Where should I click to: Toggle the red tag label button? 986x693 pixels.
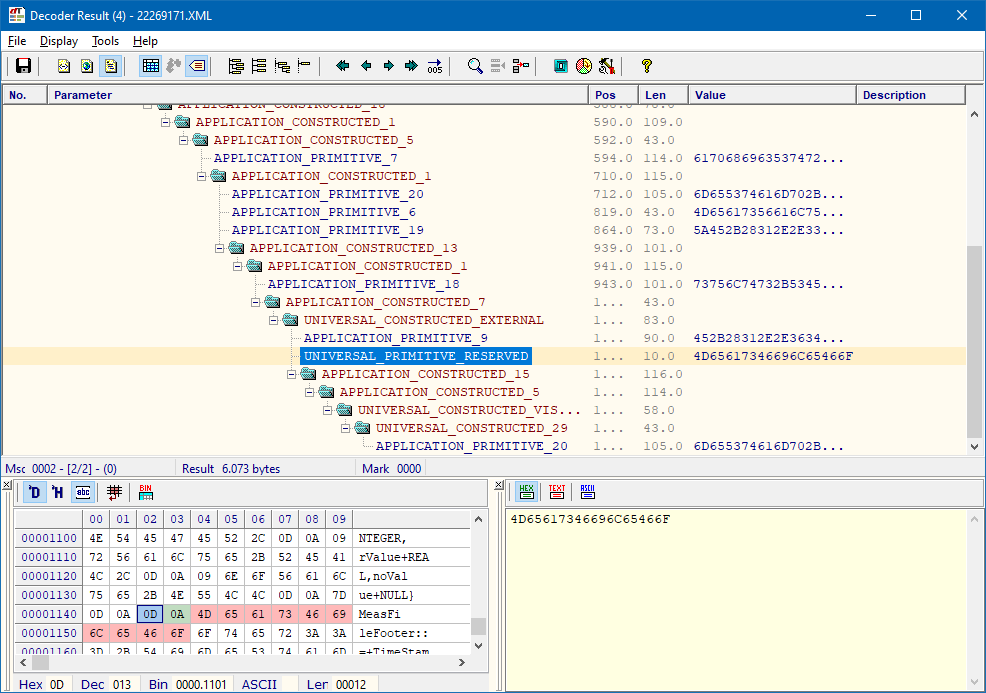coord(197,66)
